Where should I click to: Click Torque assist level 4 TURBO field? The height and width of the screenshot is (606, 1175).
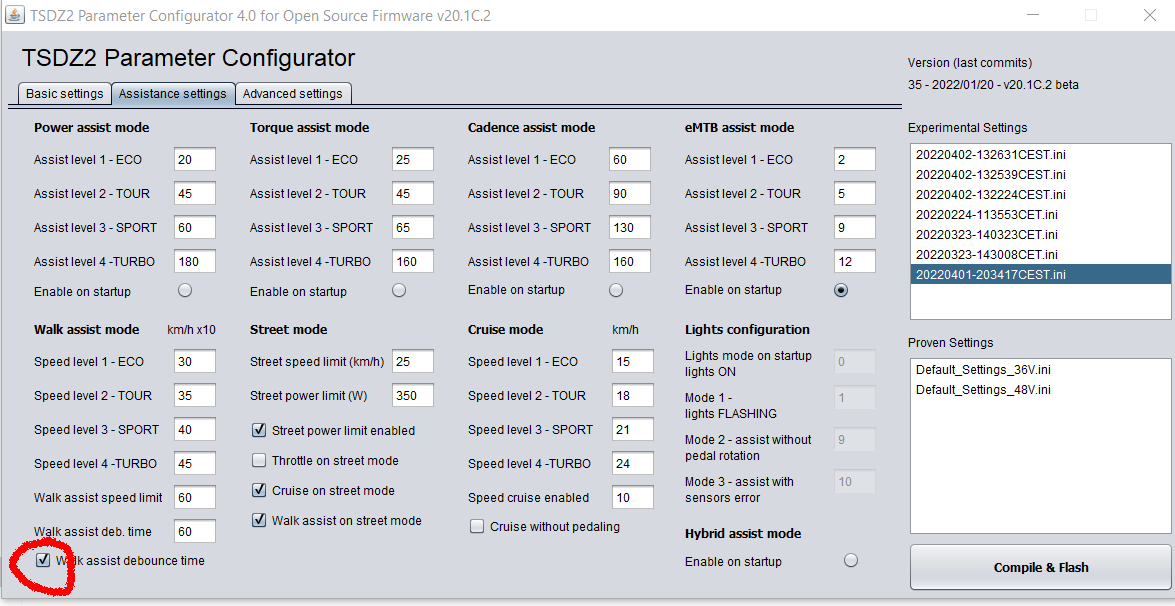pos(412,261)
